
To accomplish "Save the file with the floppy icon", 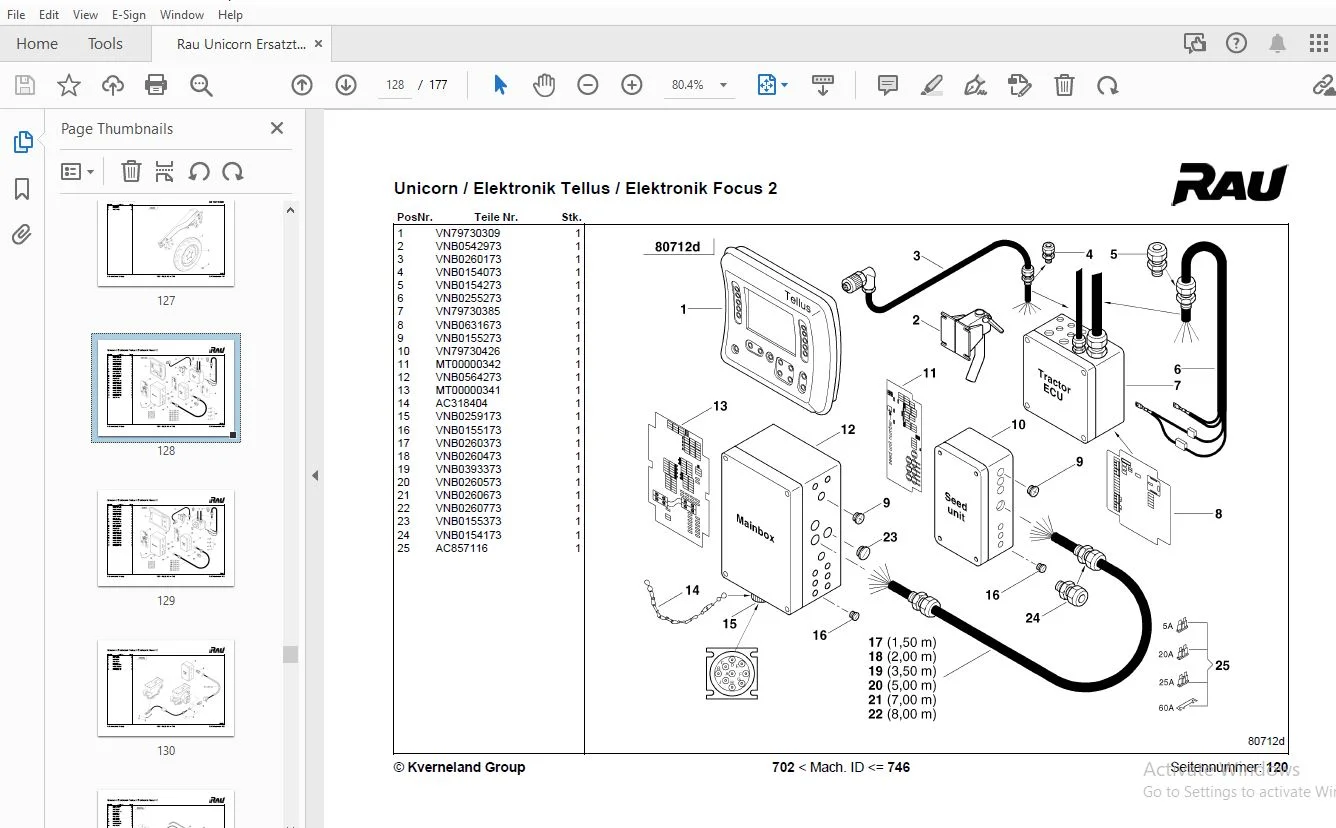I will [24, 85].
